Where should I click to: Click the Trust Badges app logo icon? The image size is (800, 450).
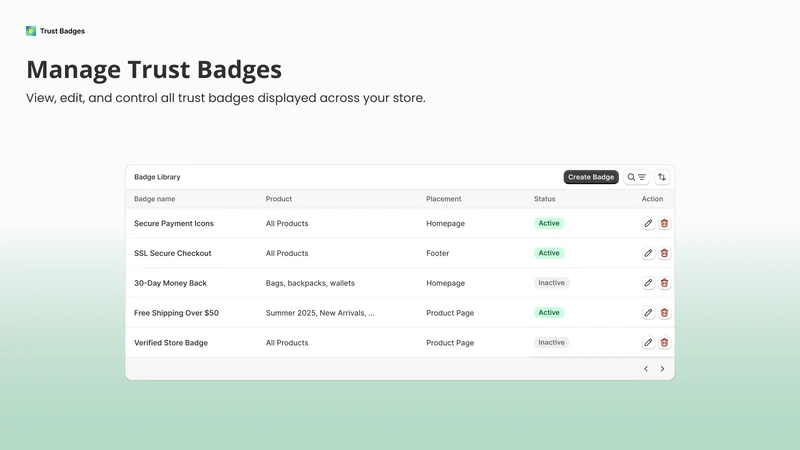[x=31, y=31]
